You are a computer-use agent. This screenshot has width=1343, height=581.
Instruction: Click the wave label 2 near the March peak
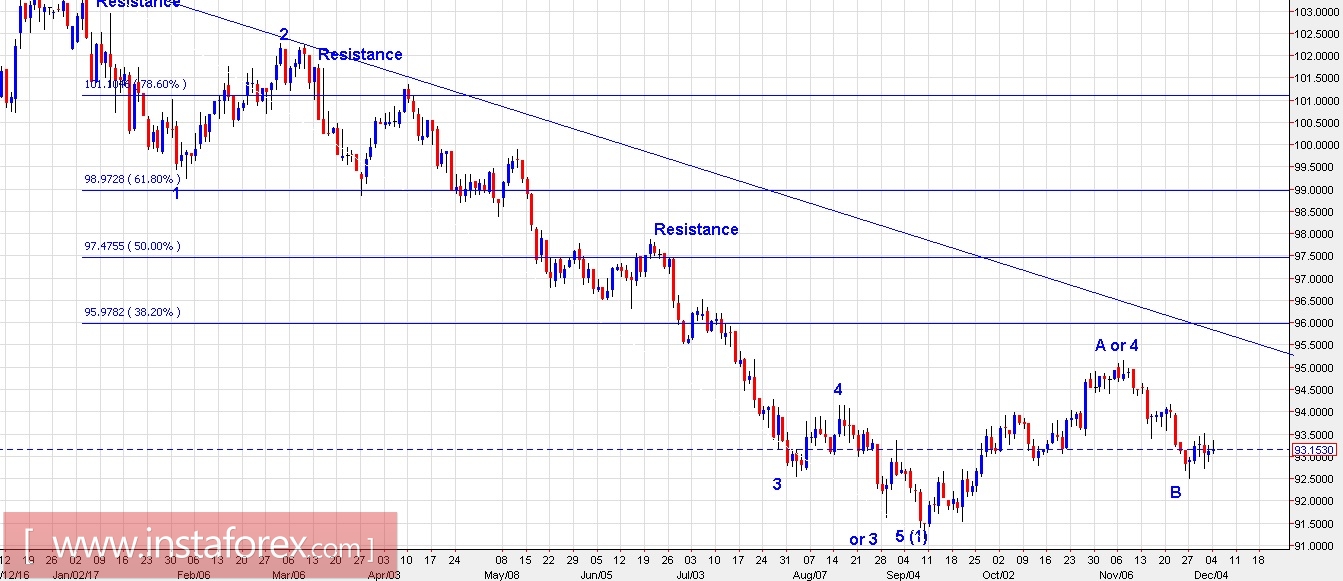click(284, 34)
